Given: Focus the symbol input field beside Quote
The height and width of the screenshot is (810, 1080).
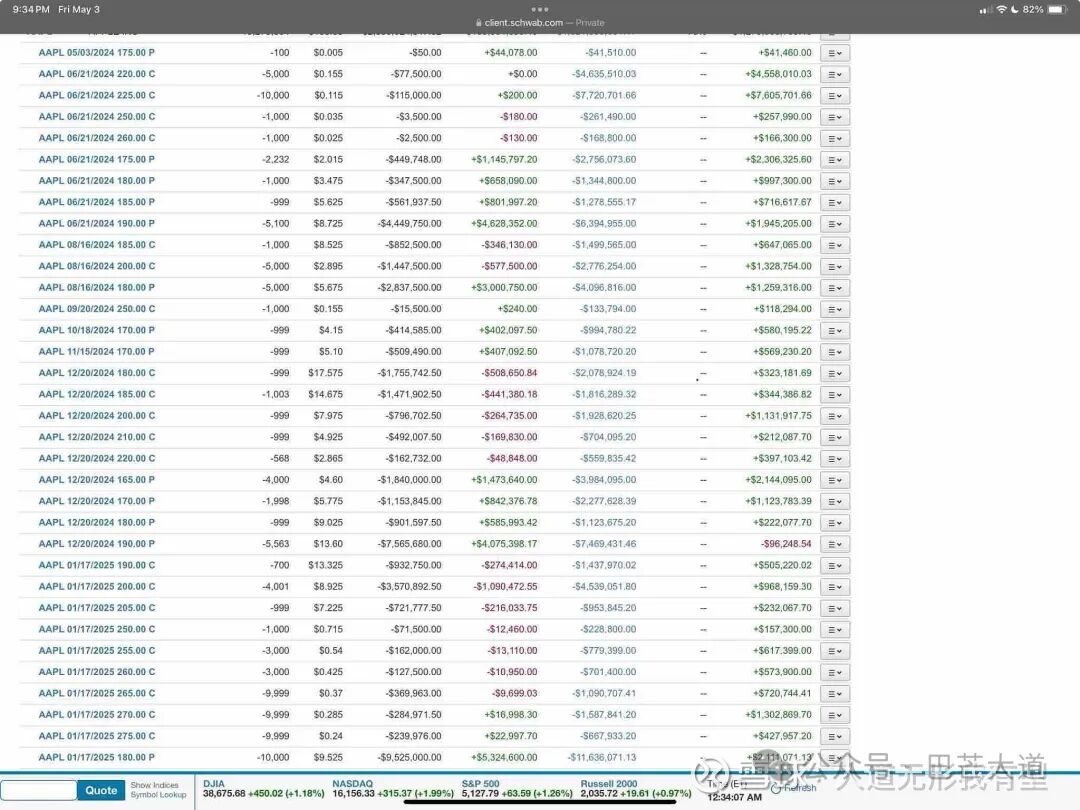Looking at the screenshot, I should 39,791.
